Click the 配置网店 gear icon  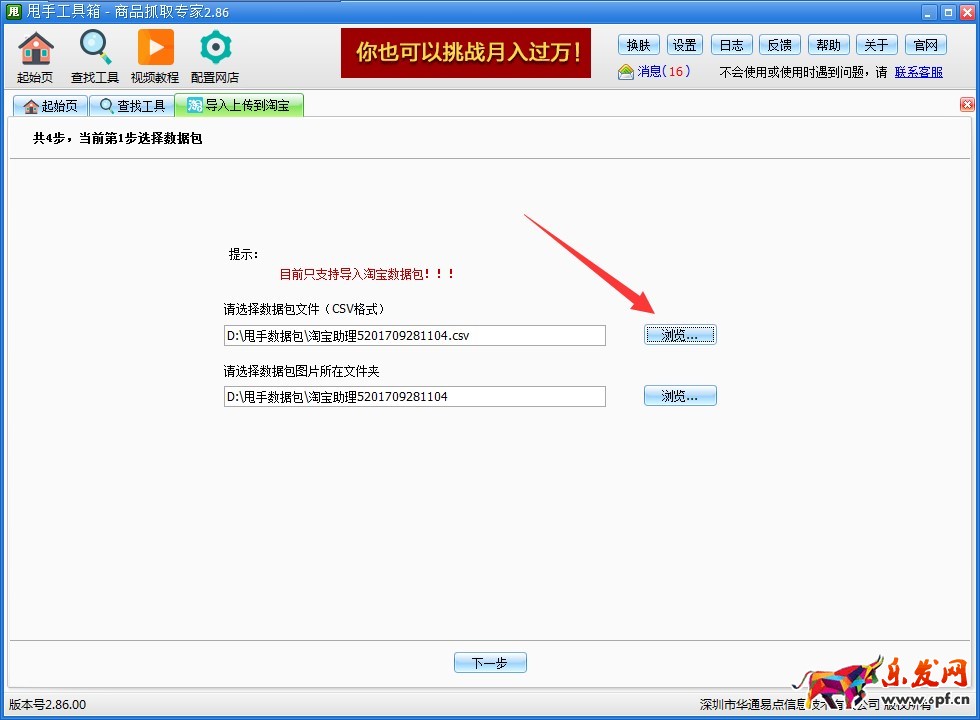click(215, 50)
